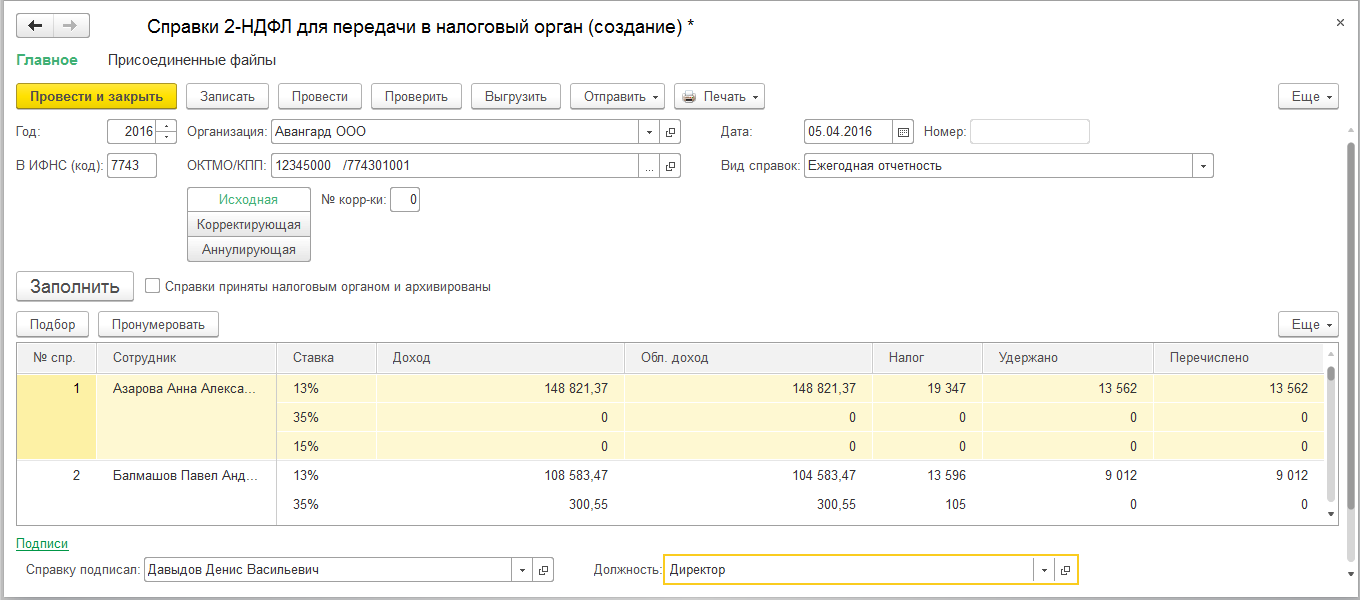Click the Заполнить button
The image size is (1360, 600).
pyautogui.click(x=75, y=286)
